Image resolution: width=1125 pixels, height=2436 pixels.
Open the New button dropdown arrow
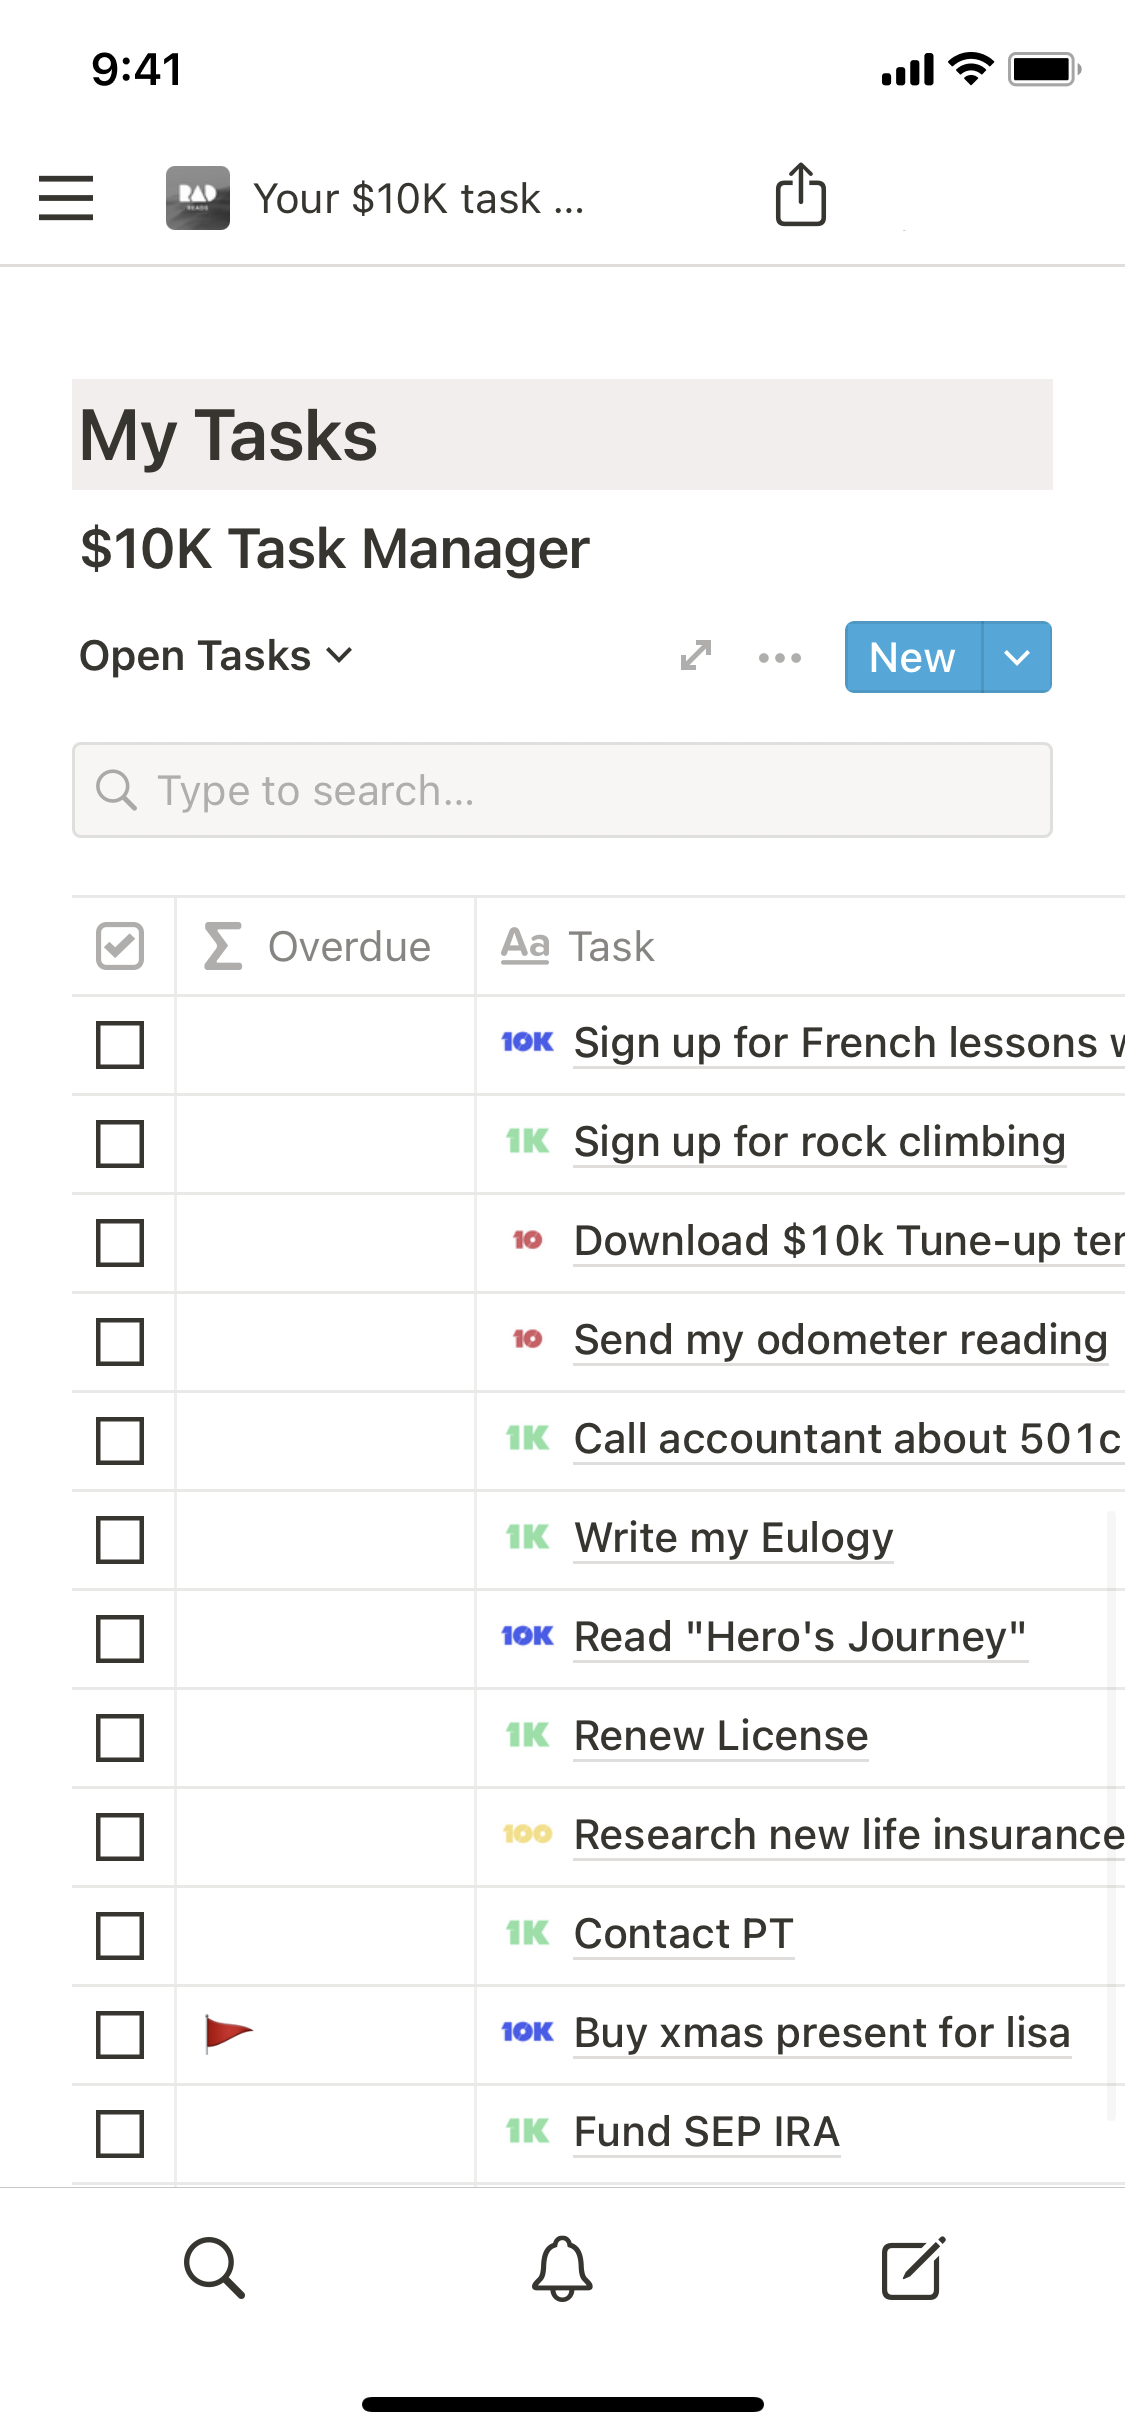(1017, 657)
